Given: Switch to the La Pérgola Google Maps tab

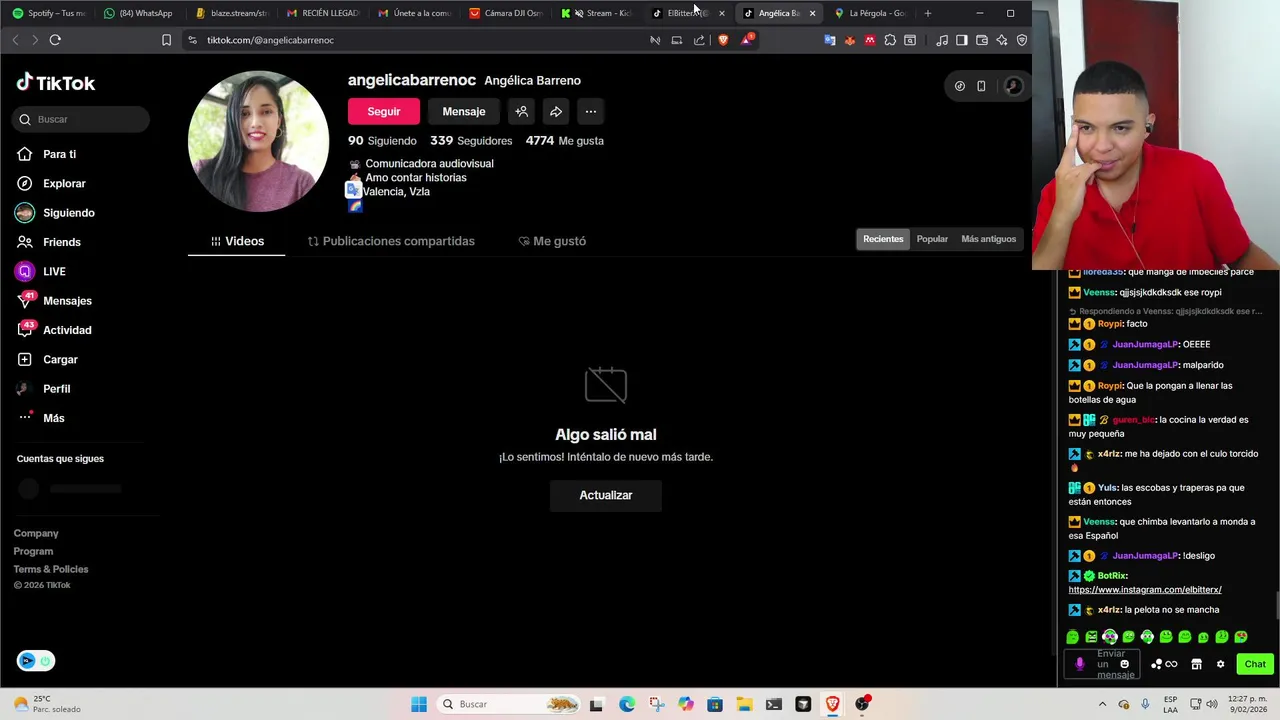Looking at the screenshot, I should point(870,13).
